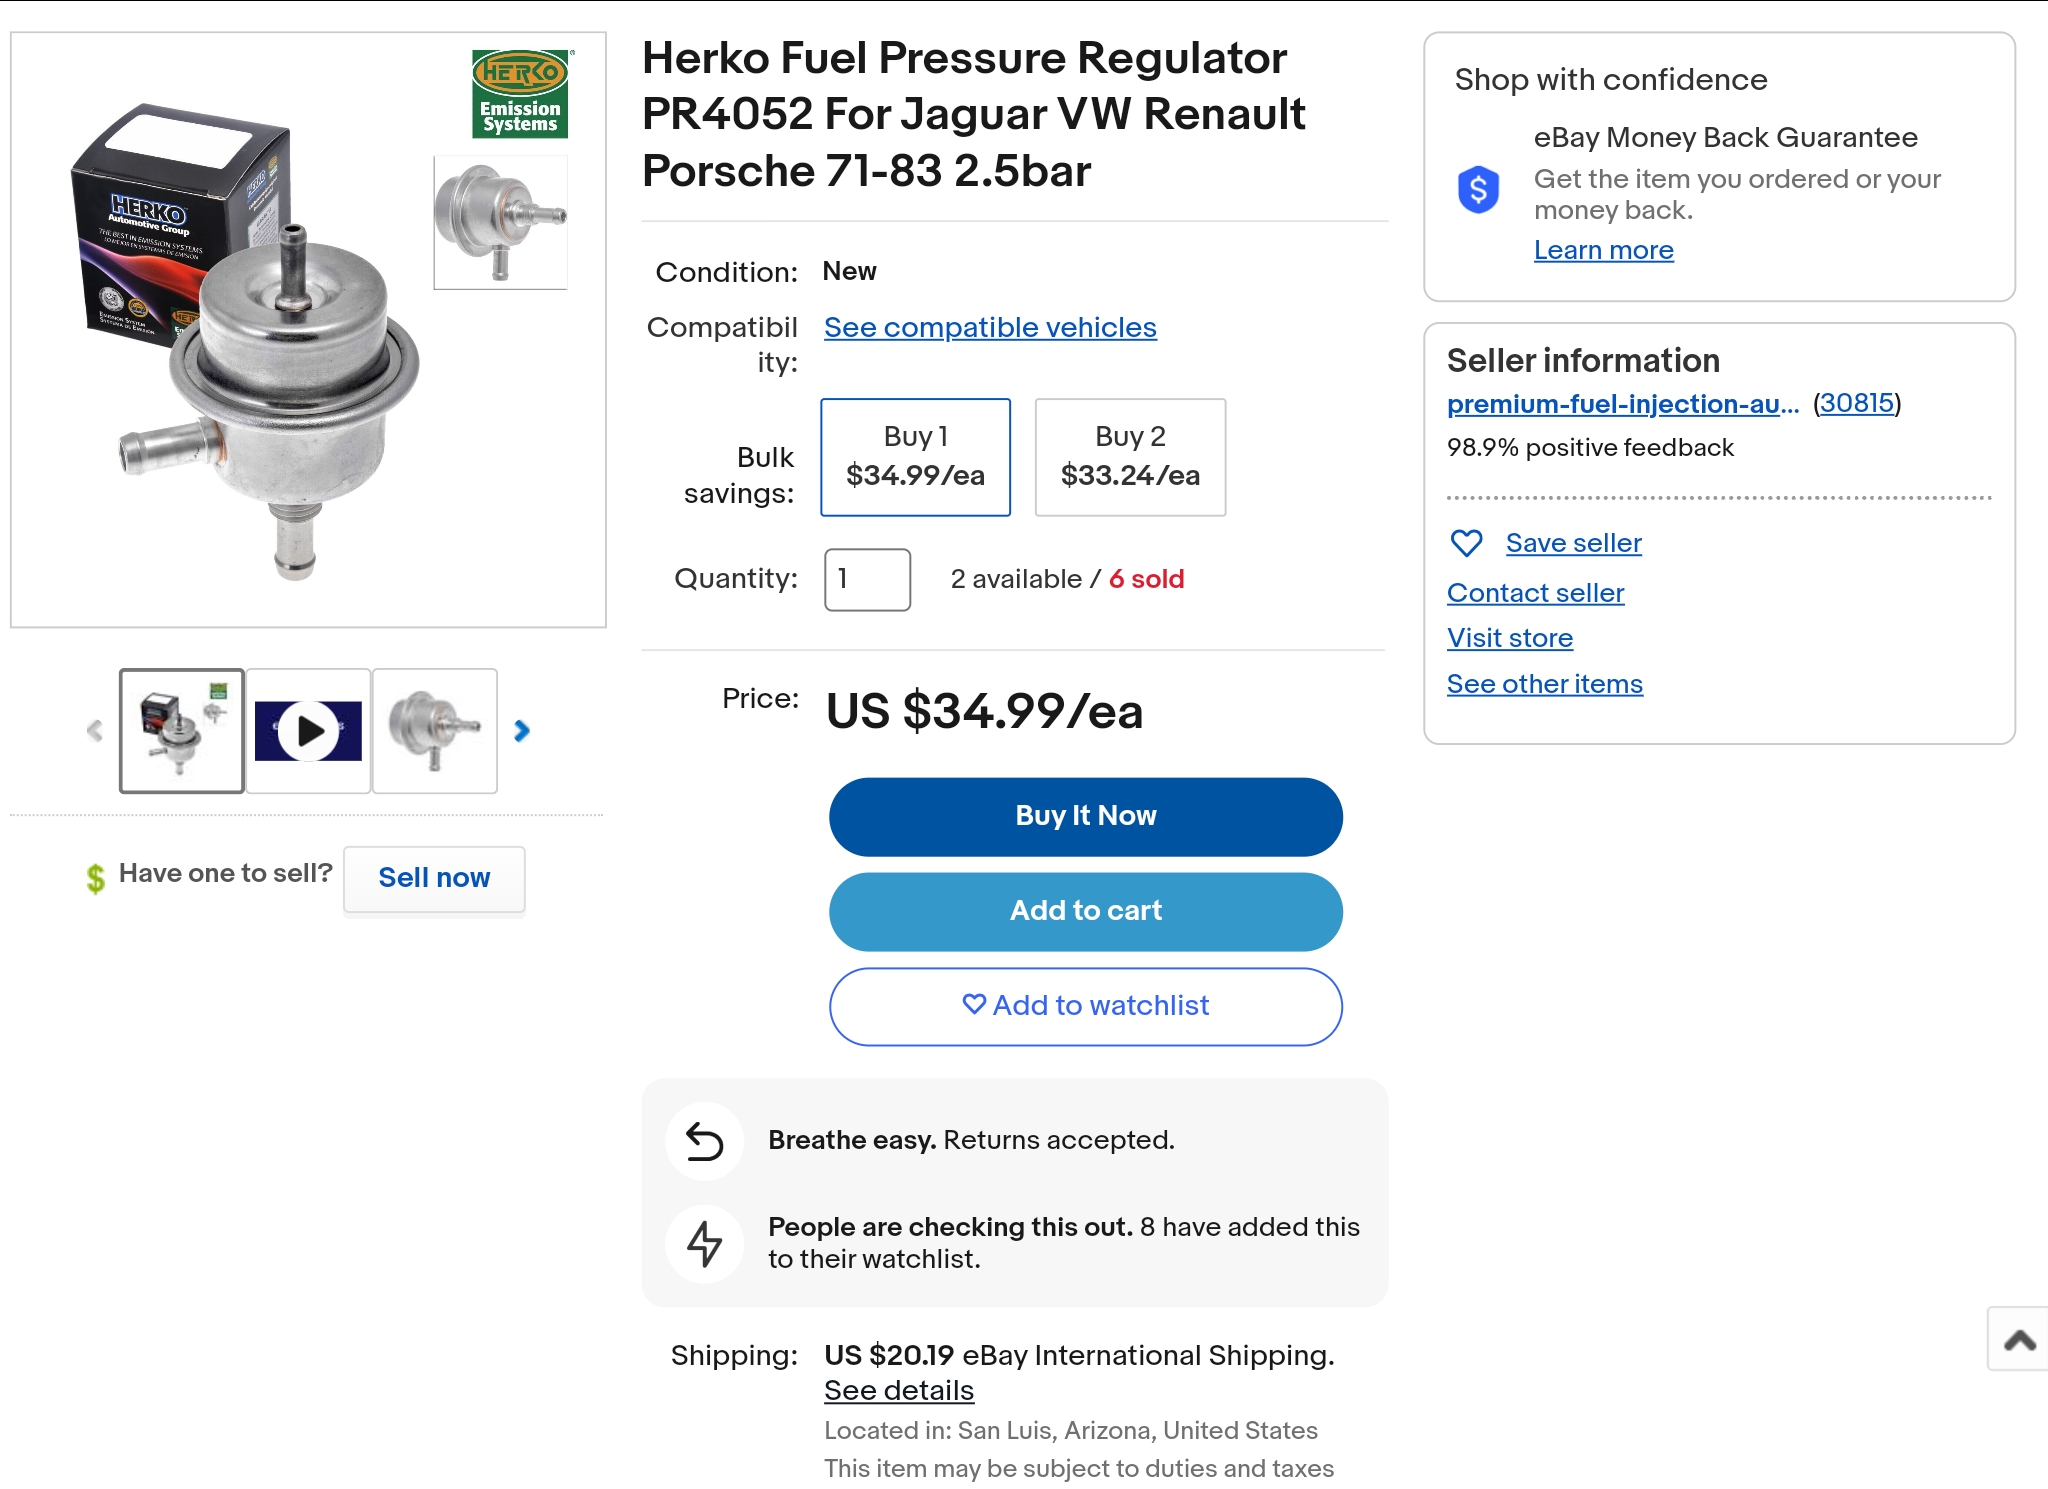Add item to watchlist
Screen dimensions: 2048x1489
point(1085,1006)
